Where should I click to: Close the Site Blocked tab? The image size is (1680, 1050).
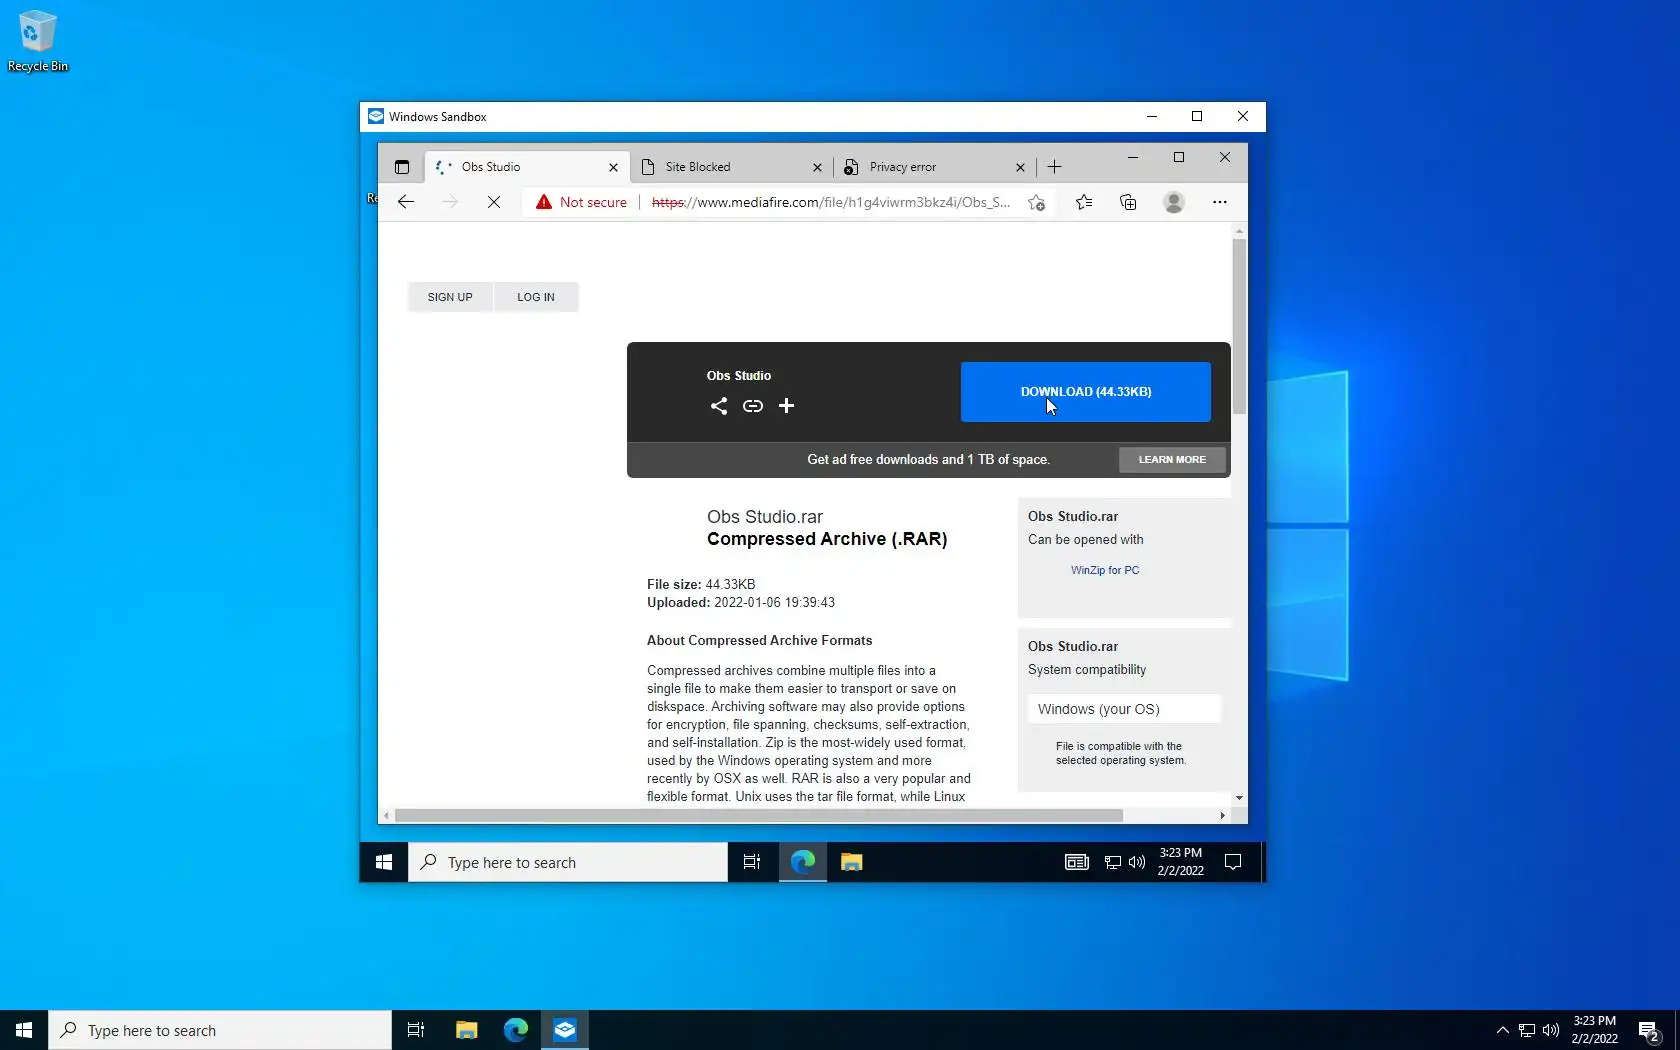click(817, 167)
